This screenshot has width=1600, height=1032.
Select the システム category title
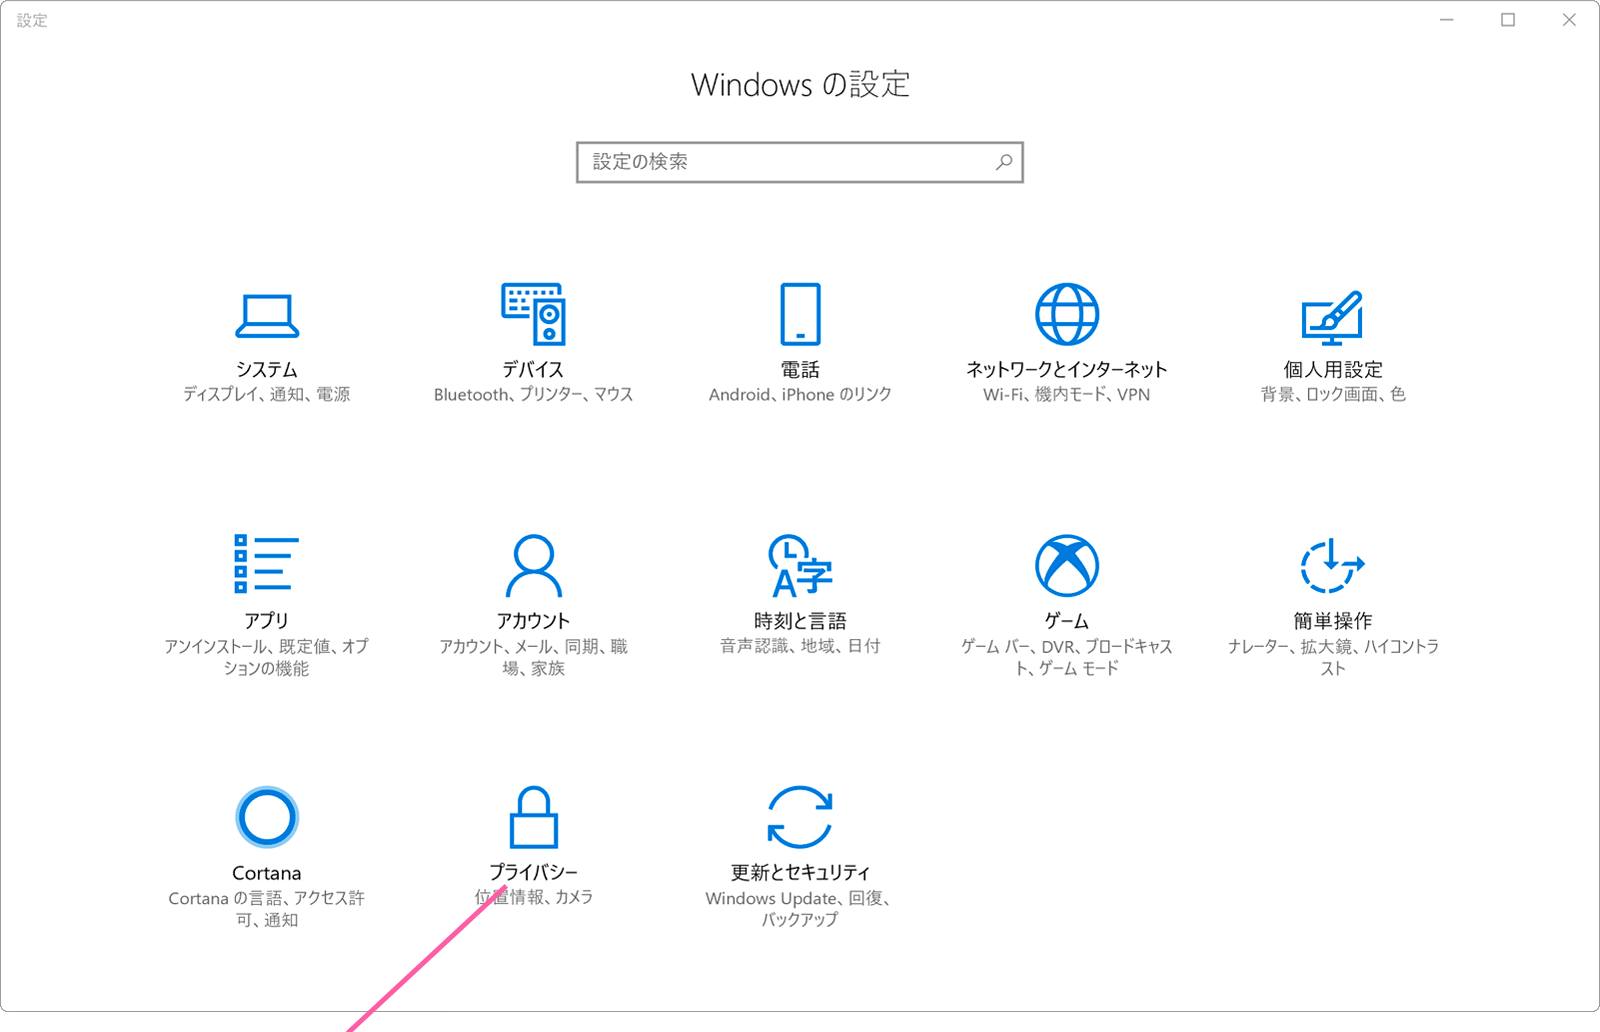267,370
